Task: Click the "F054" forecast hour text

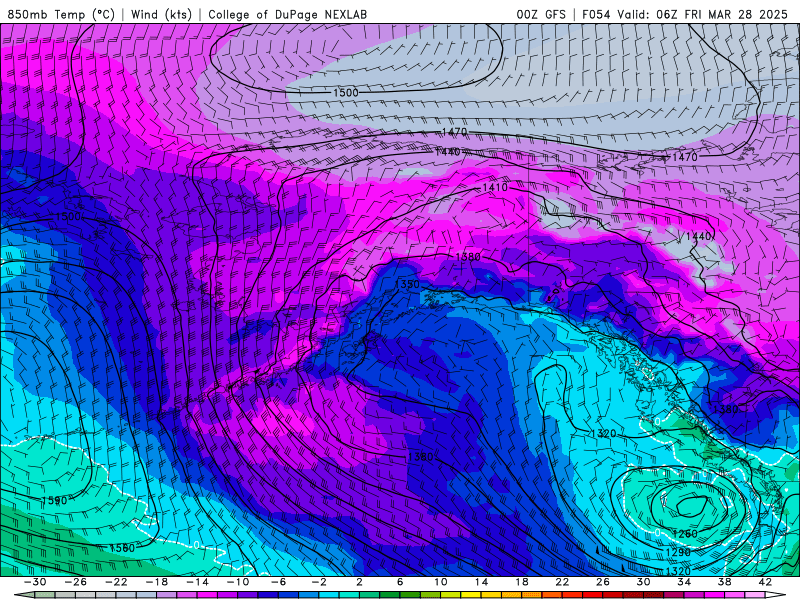Action: [x=596, y=14]
